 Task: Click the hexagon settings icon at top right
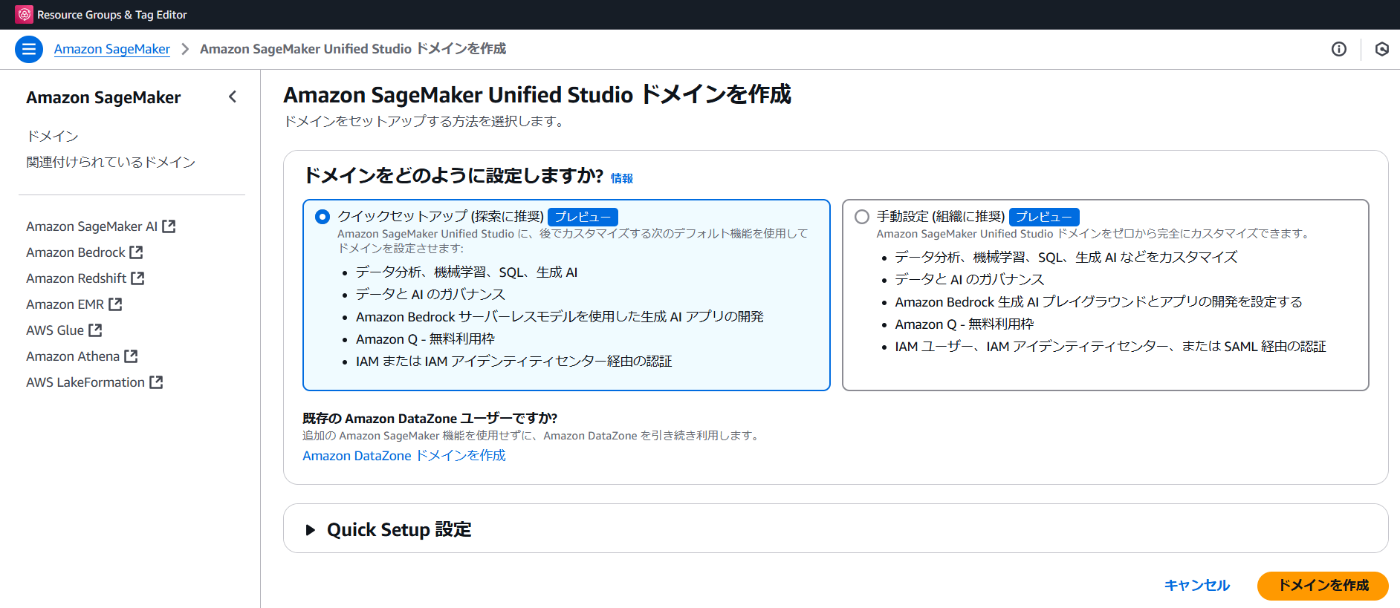pos(1382,49)
